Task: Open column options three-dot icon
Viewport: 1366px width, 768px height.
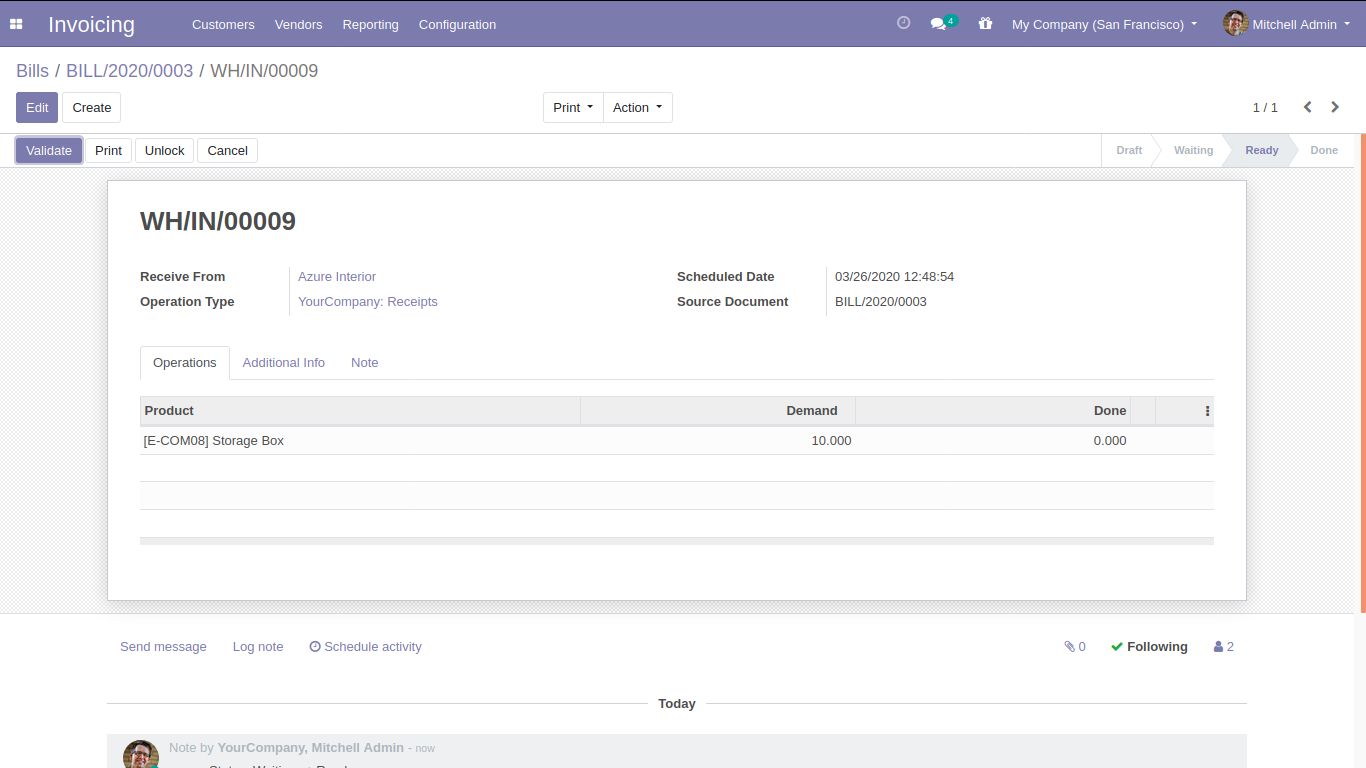Action: tap(1207, 411)
